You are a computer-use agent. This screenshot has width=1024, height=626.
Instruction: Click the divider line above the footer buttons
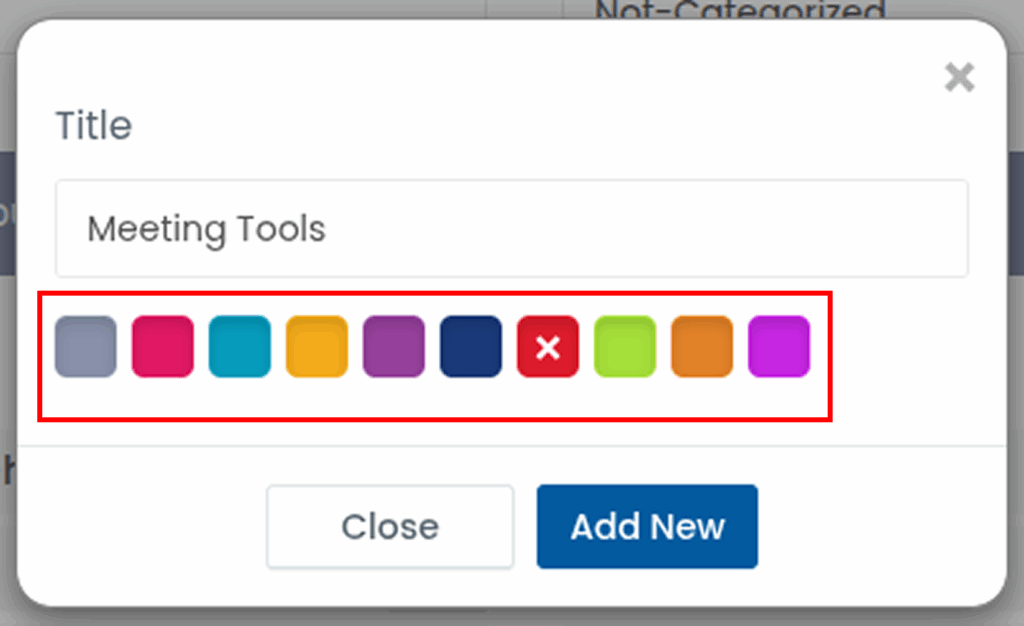(x=512, y=446)
